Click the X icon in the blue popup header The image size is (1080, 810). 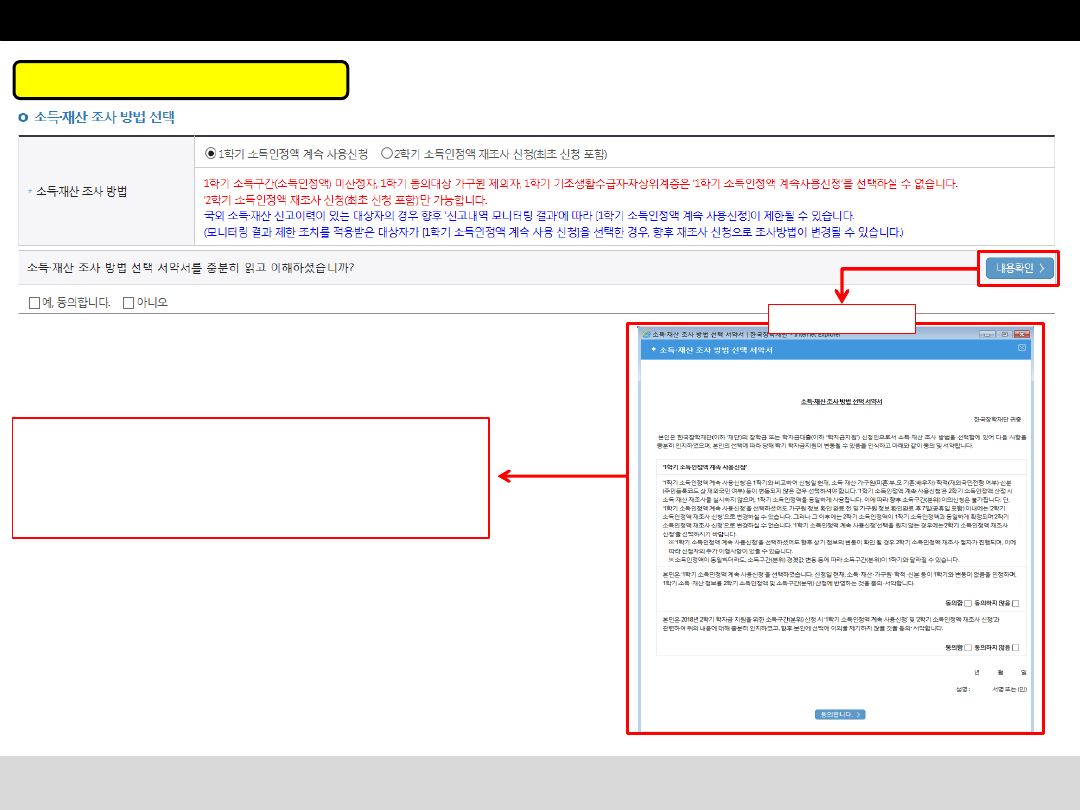click(1021, 348)
